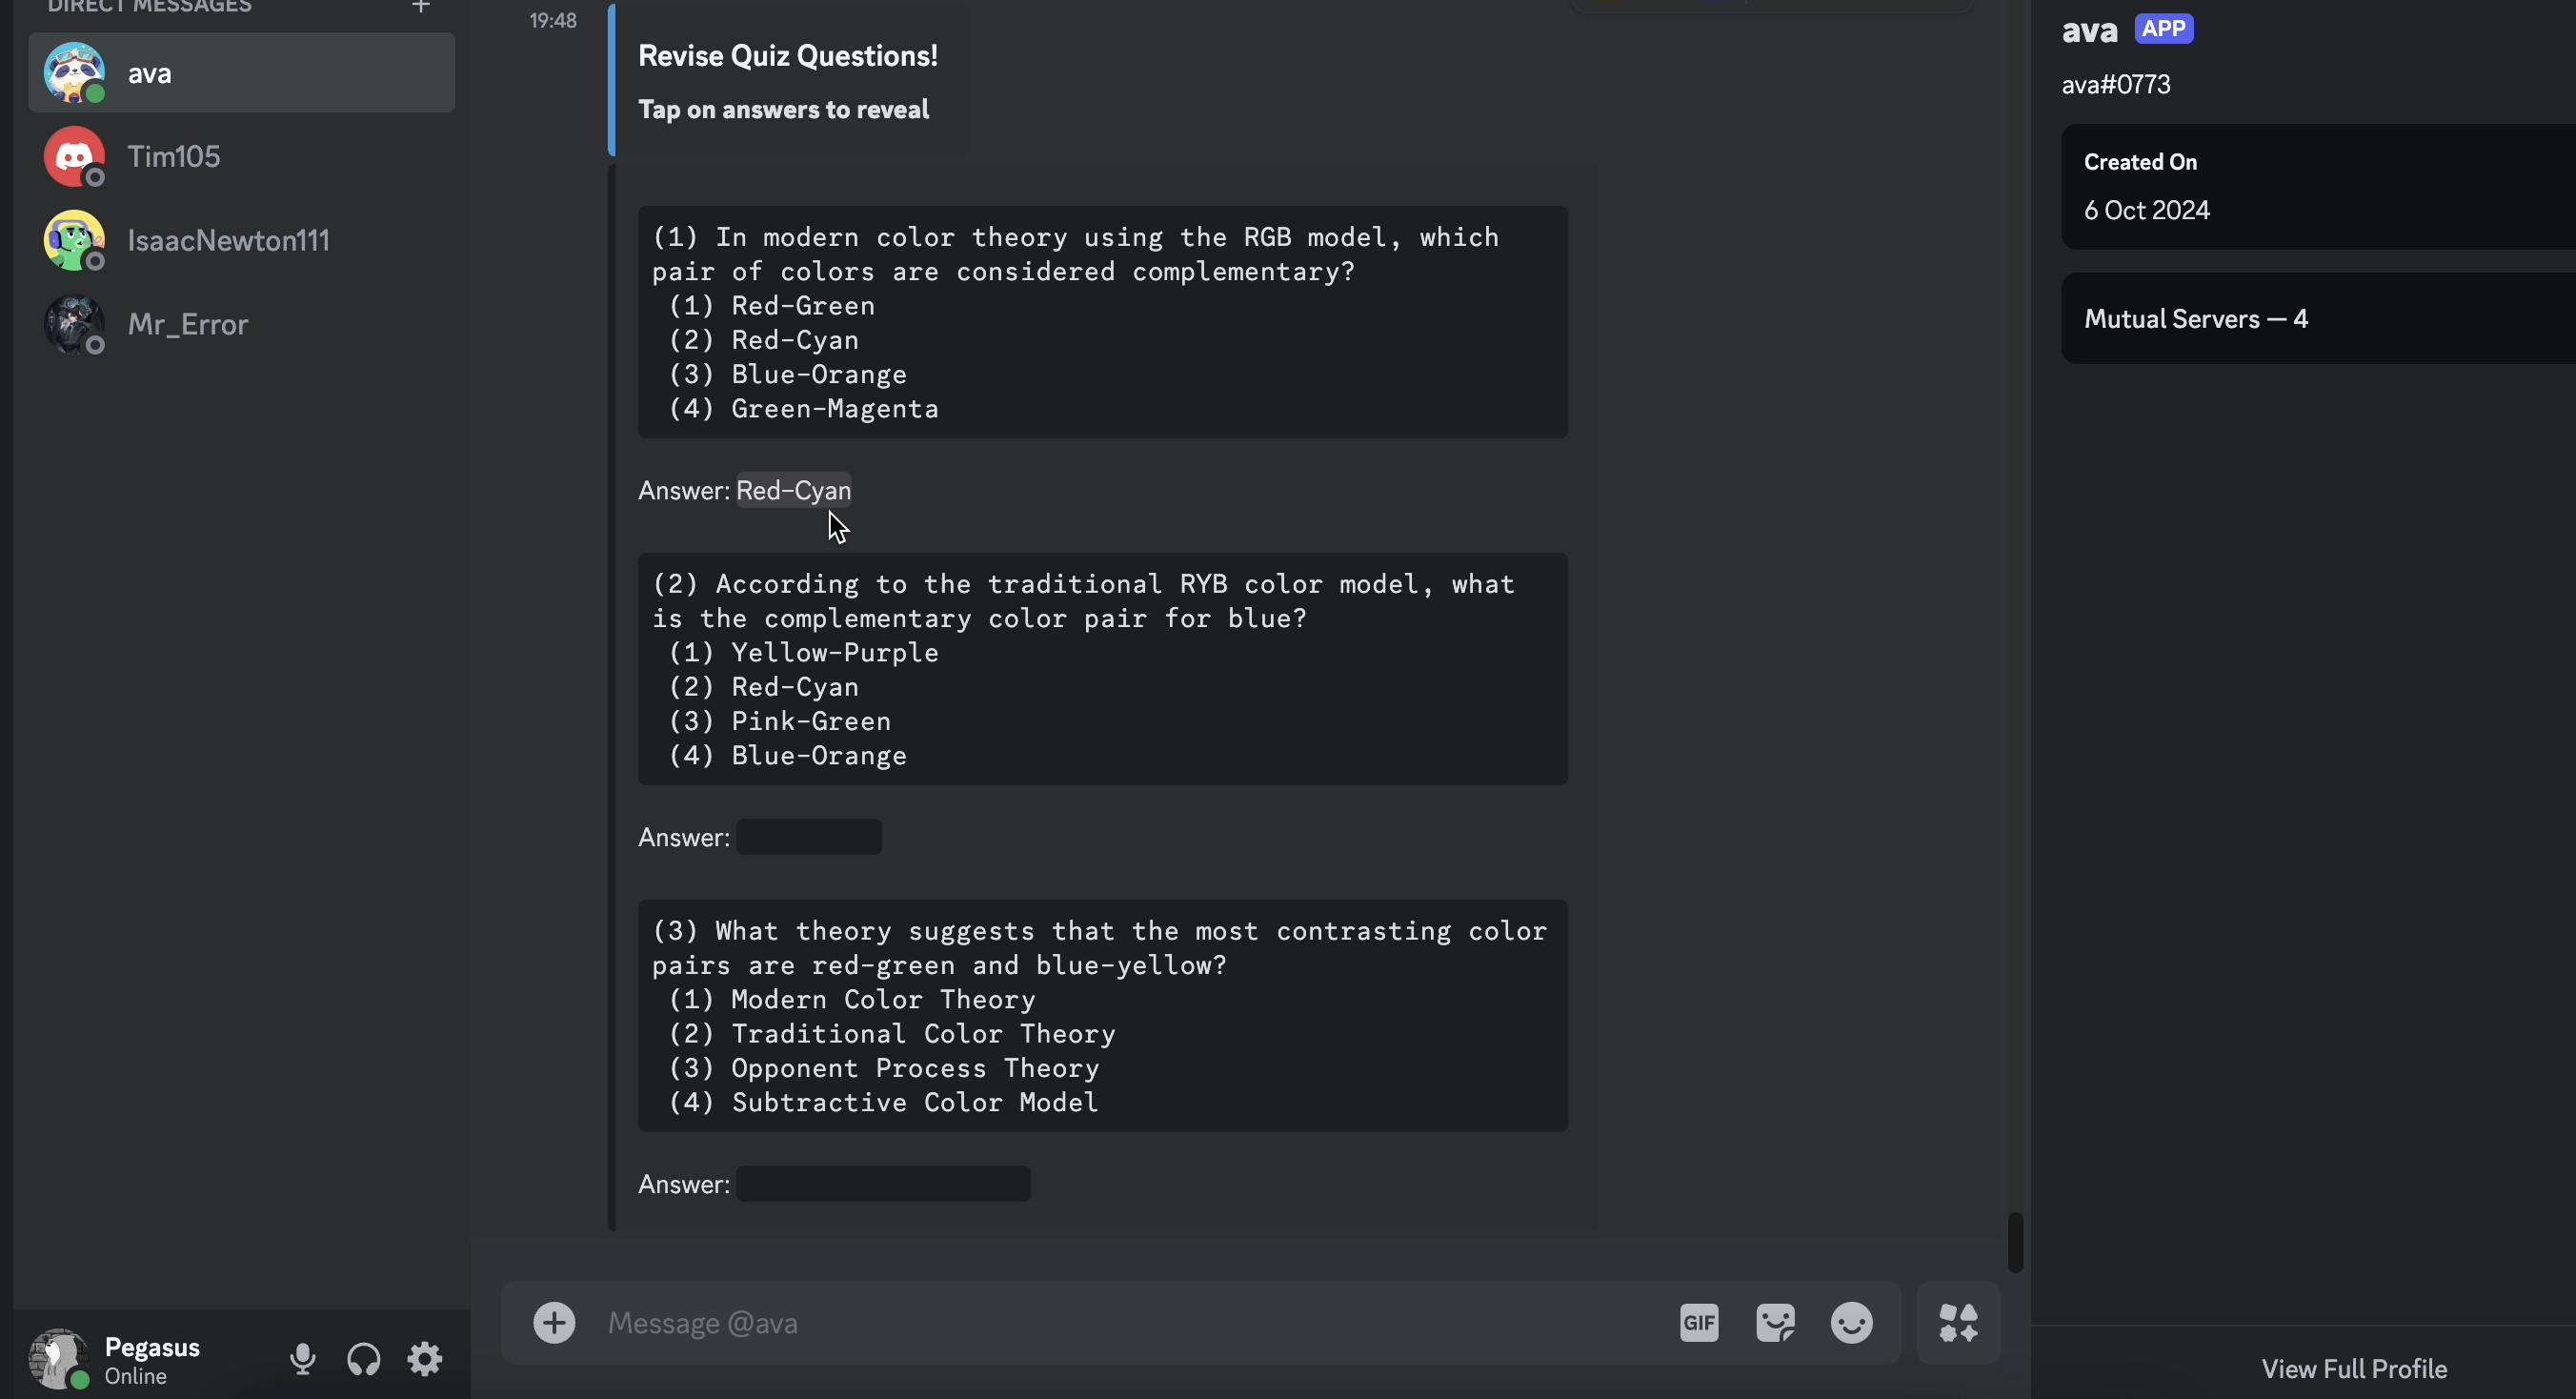Create a new direct message with plus icon
Viewport: 2576px width, 1399px height.
421,7
